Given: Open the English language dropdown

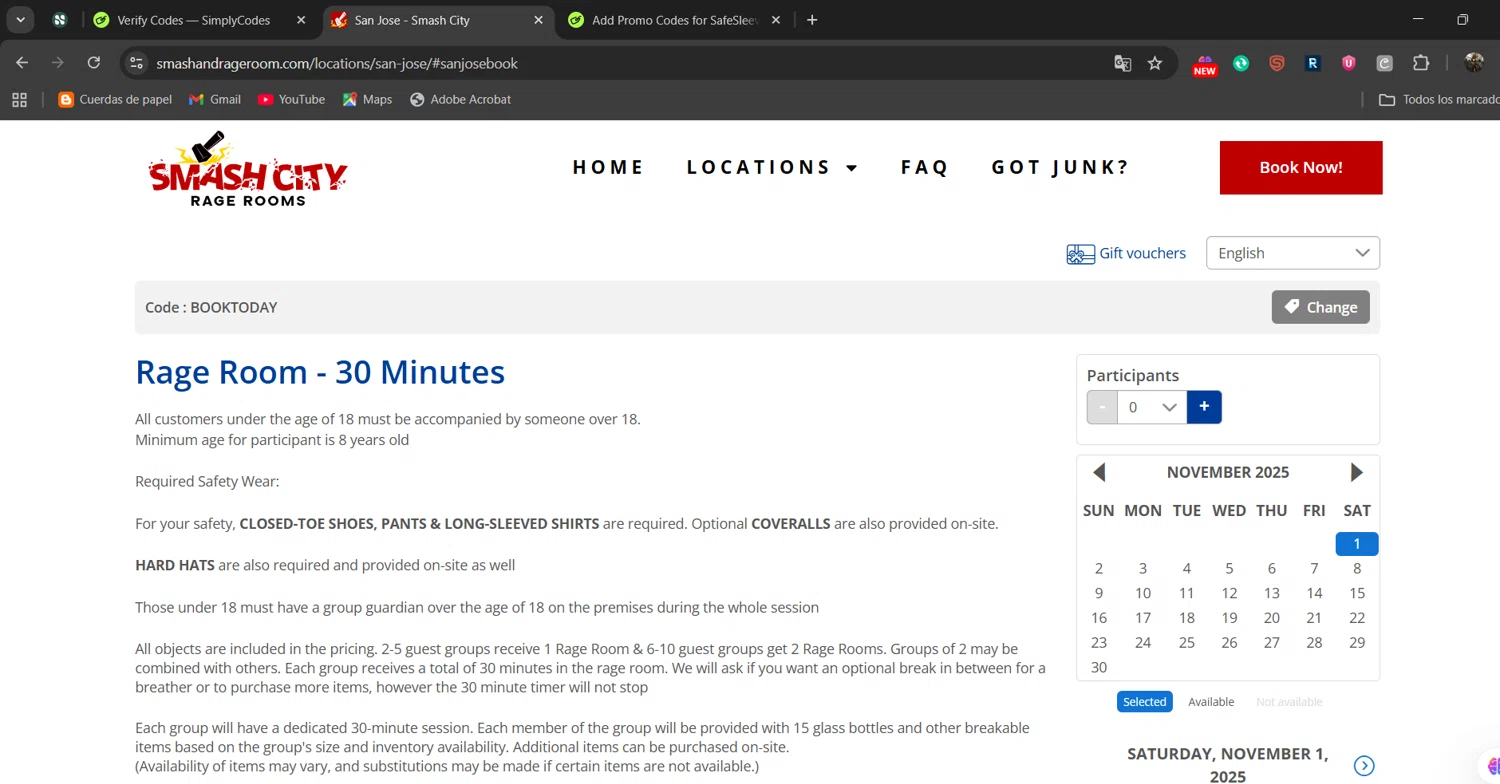Looking at the screenshot, I should pyautogui.click(x=1293, y=253).
